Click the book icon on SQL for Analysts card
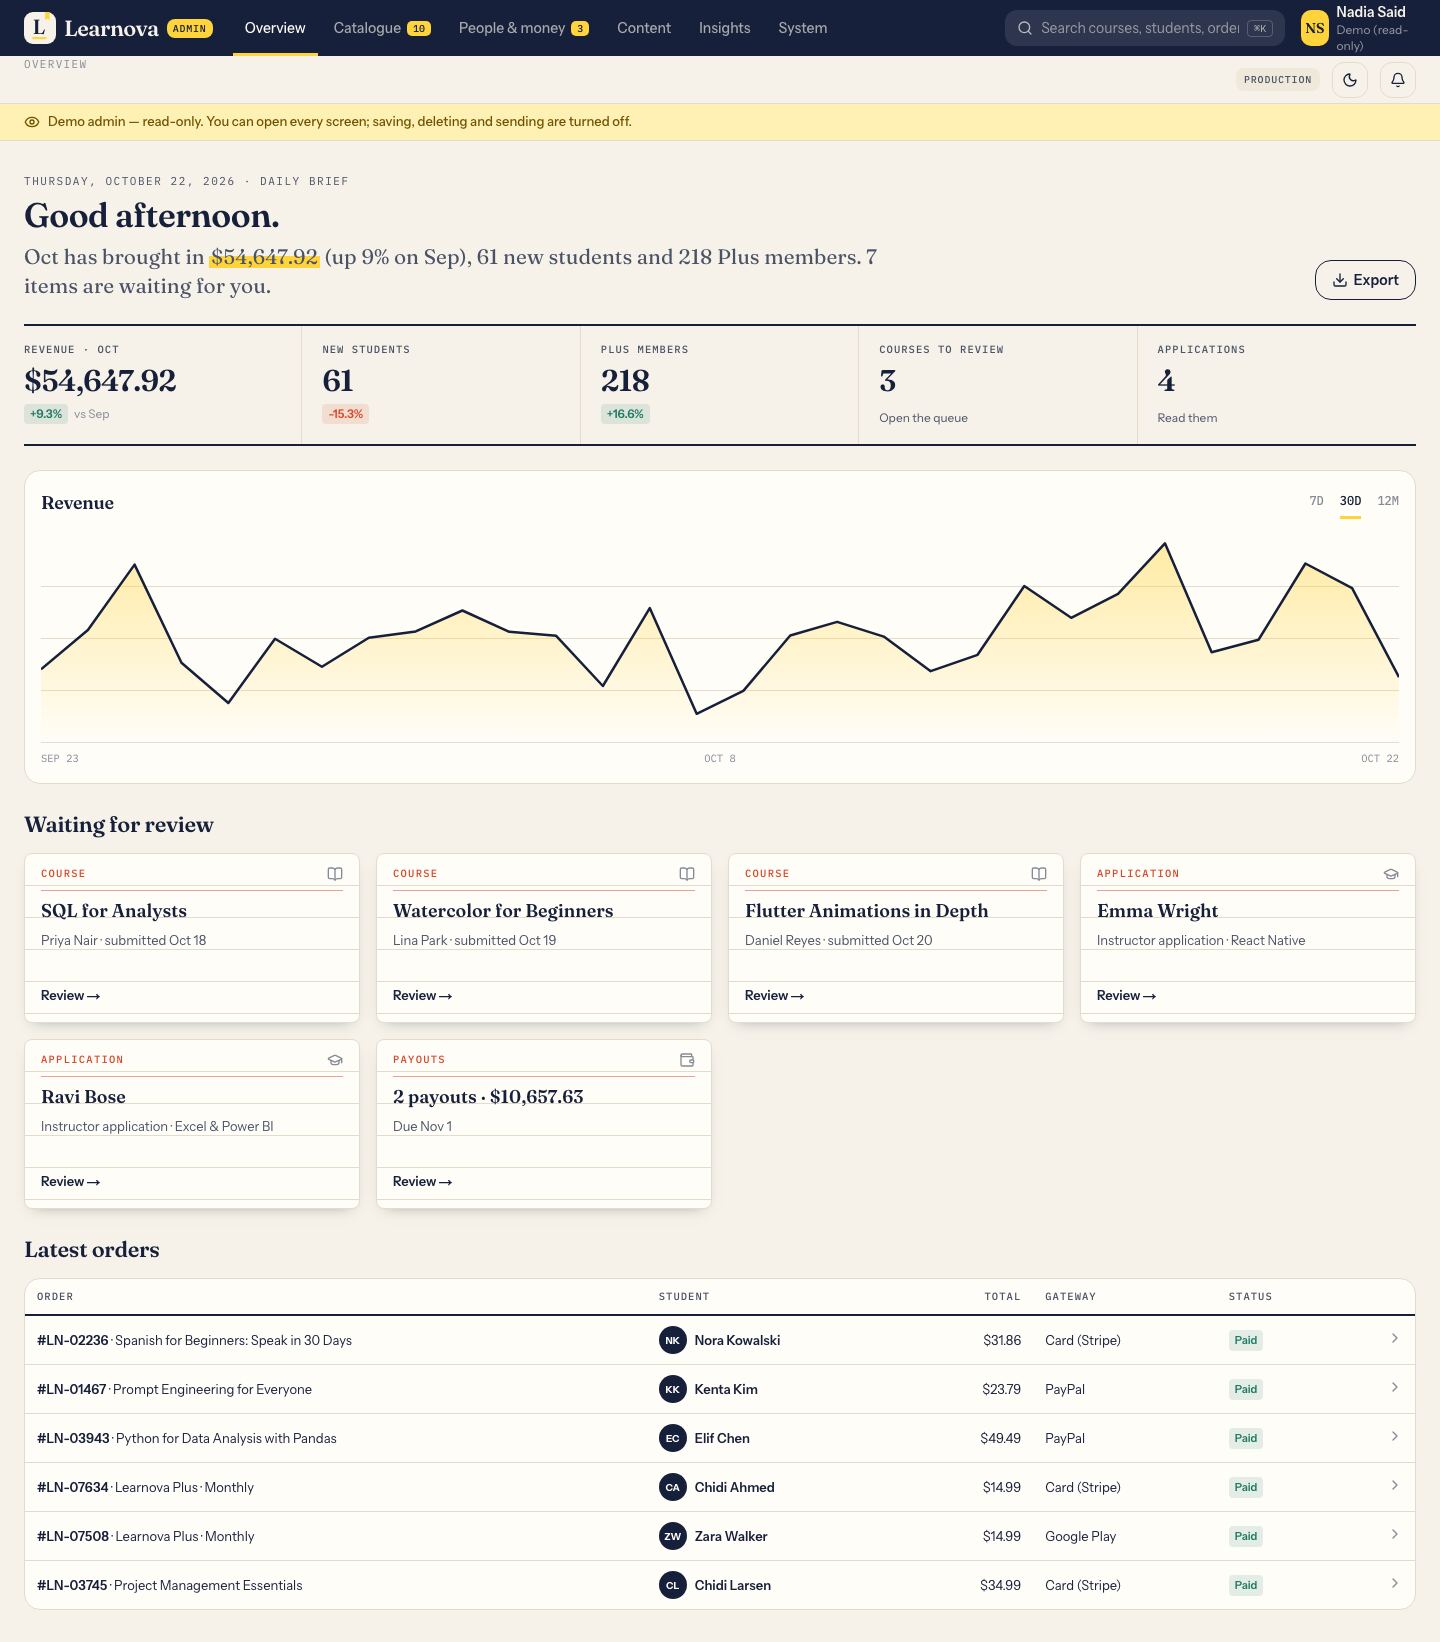 335,874
